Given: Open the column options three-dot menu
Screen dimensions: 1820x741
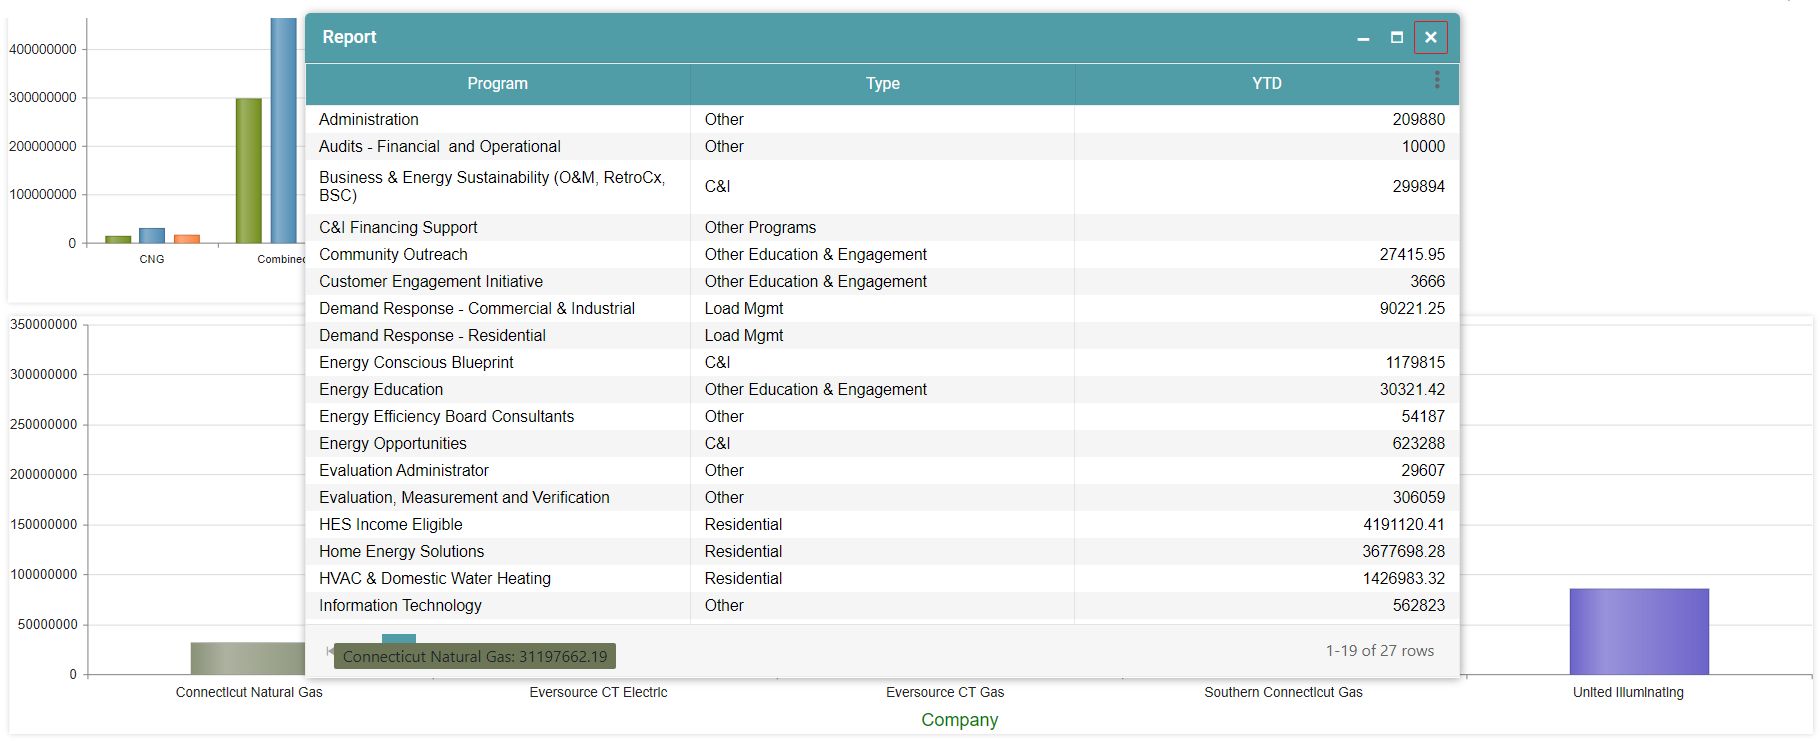Looking at the screenshot, I should click(x=1437, y=80).
